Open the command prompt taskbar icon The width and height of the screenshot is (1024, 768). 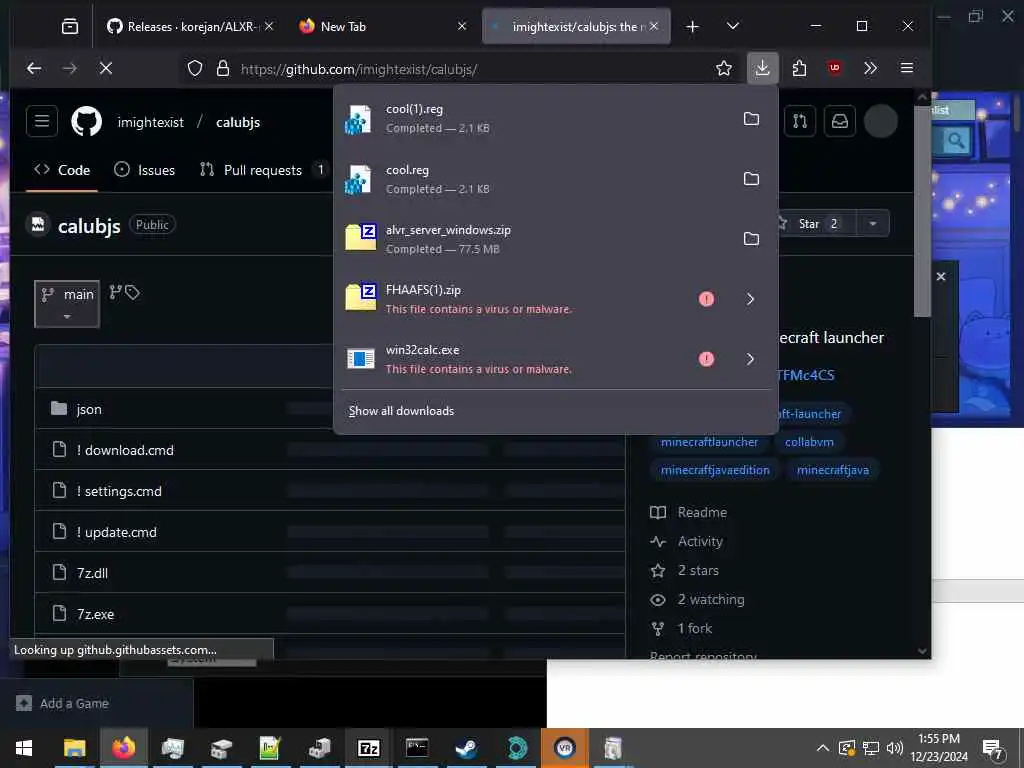[x=417, y=748]
